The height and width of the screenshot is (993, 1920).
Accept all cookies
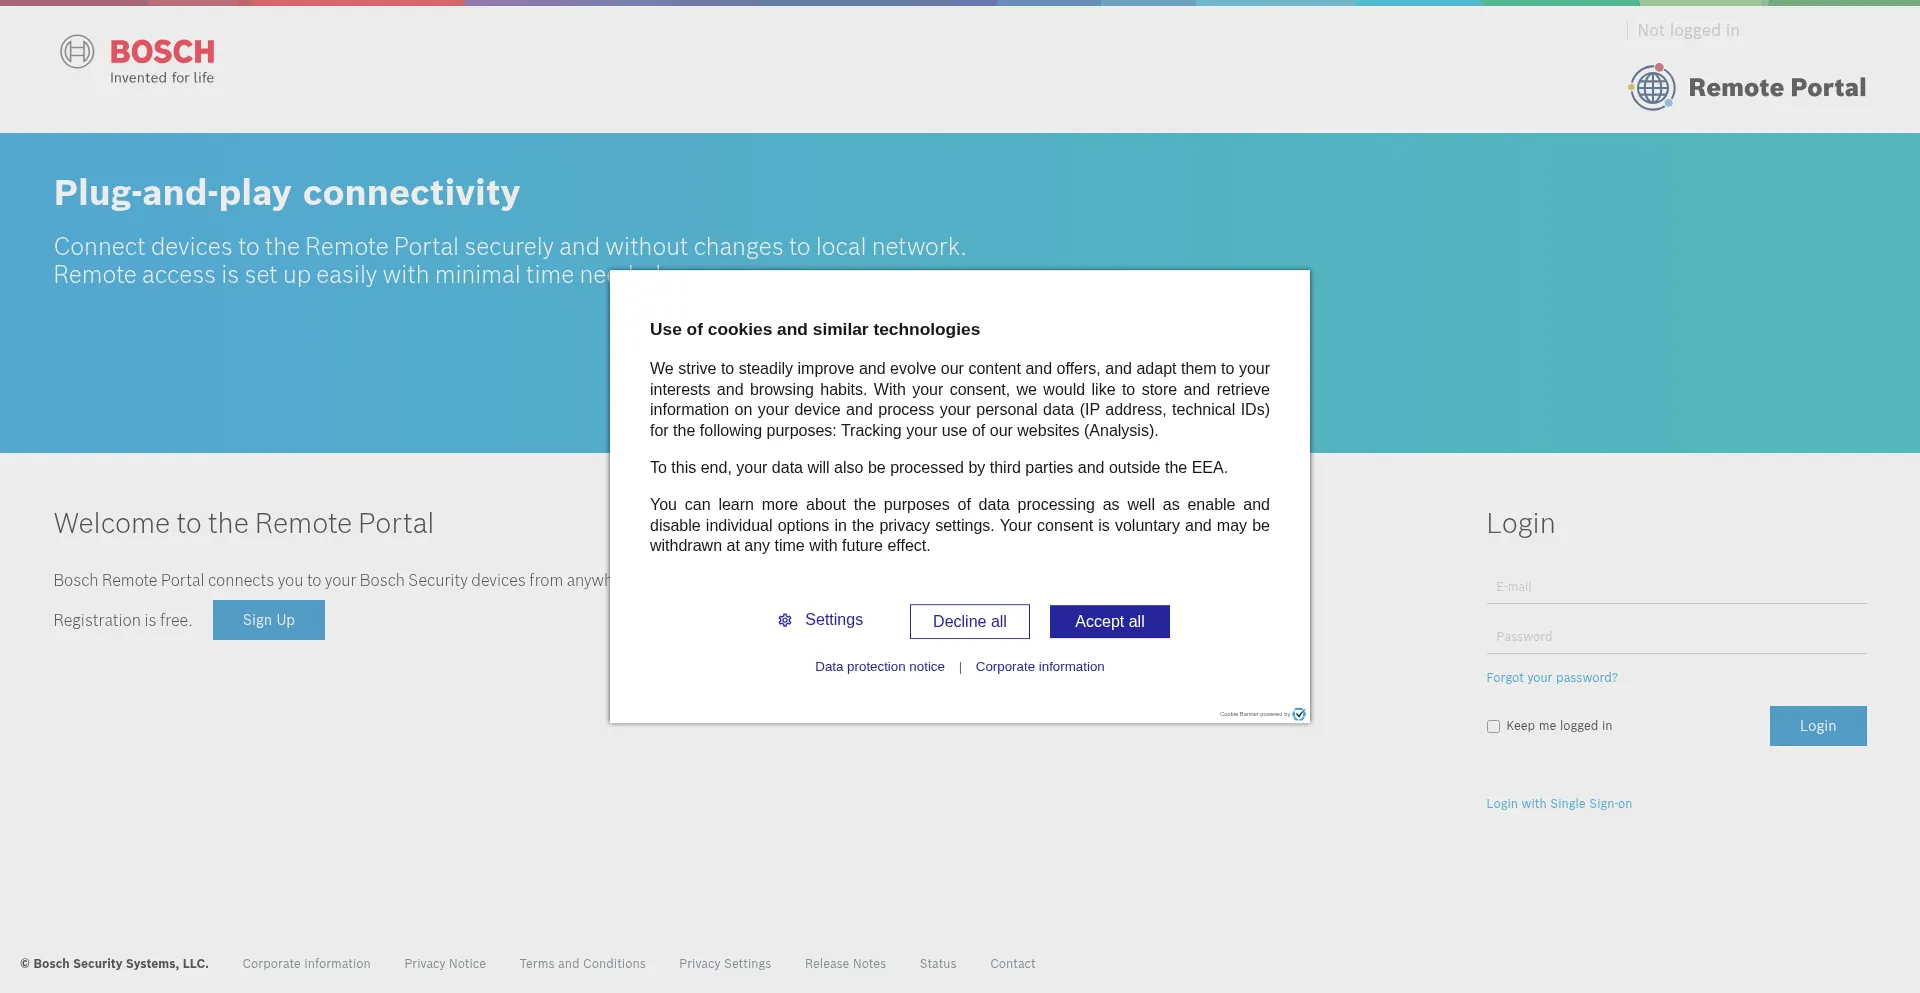coord(1110,621)
